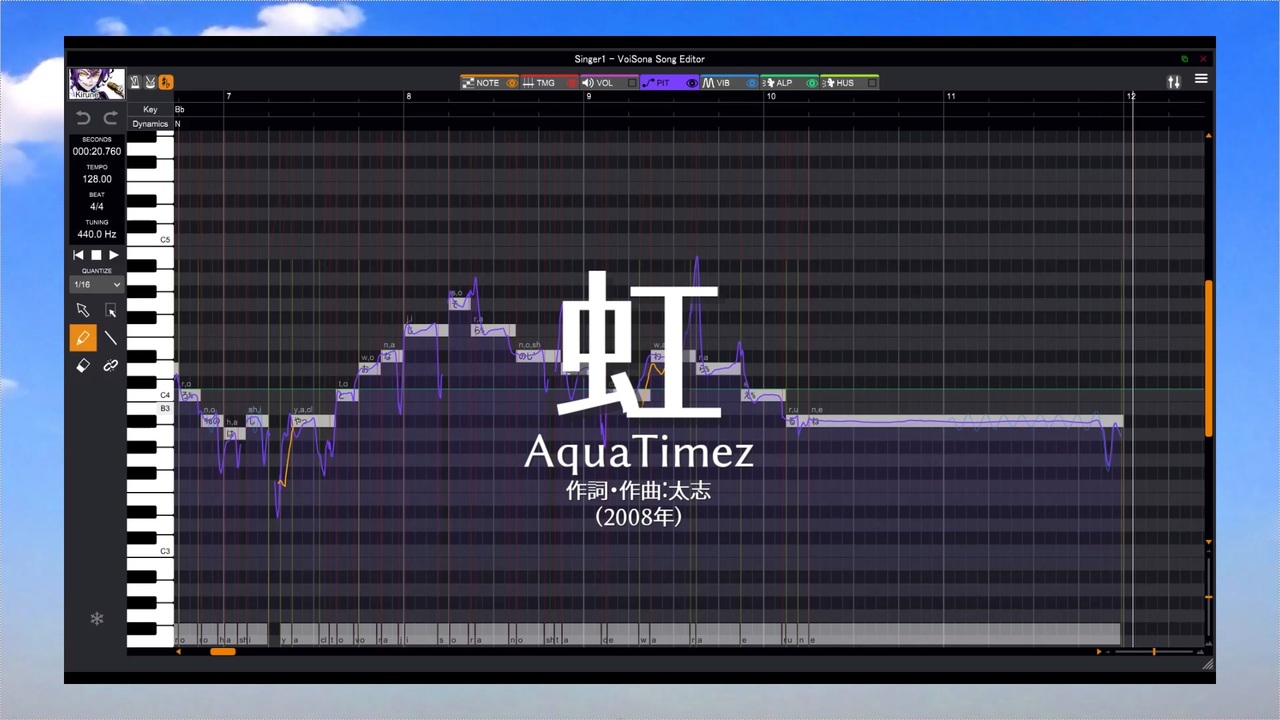Open the hamburger main menu
The height and width of the screenshot is (720, 1280).
[1201, 79]
